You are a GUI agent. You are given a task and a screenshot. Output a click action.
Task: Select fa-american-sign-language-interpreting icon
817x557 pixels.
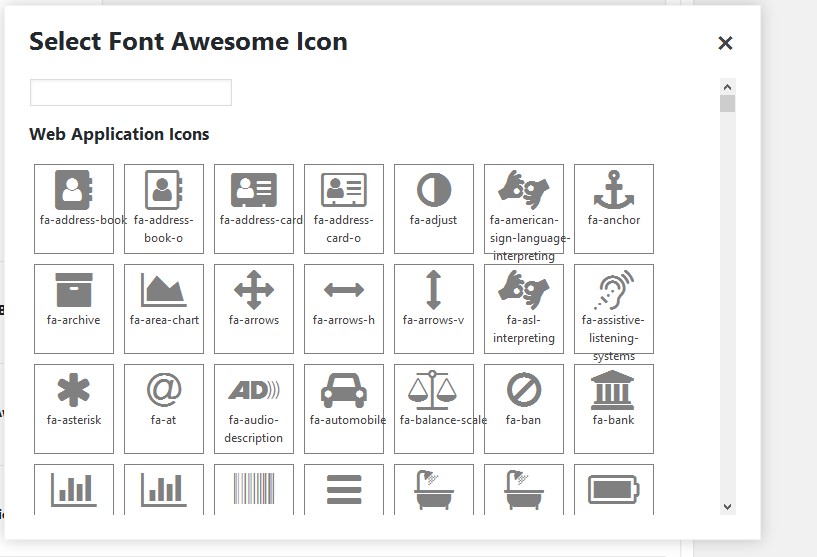[x=524, y=209]
